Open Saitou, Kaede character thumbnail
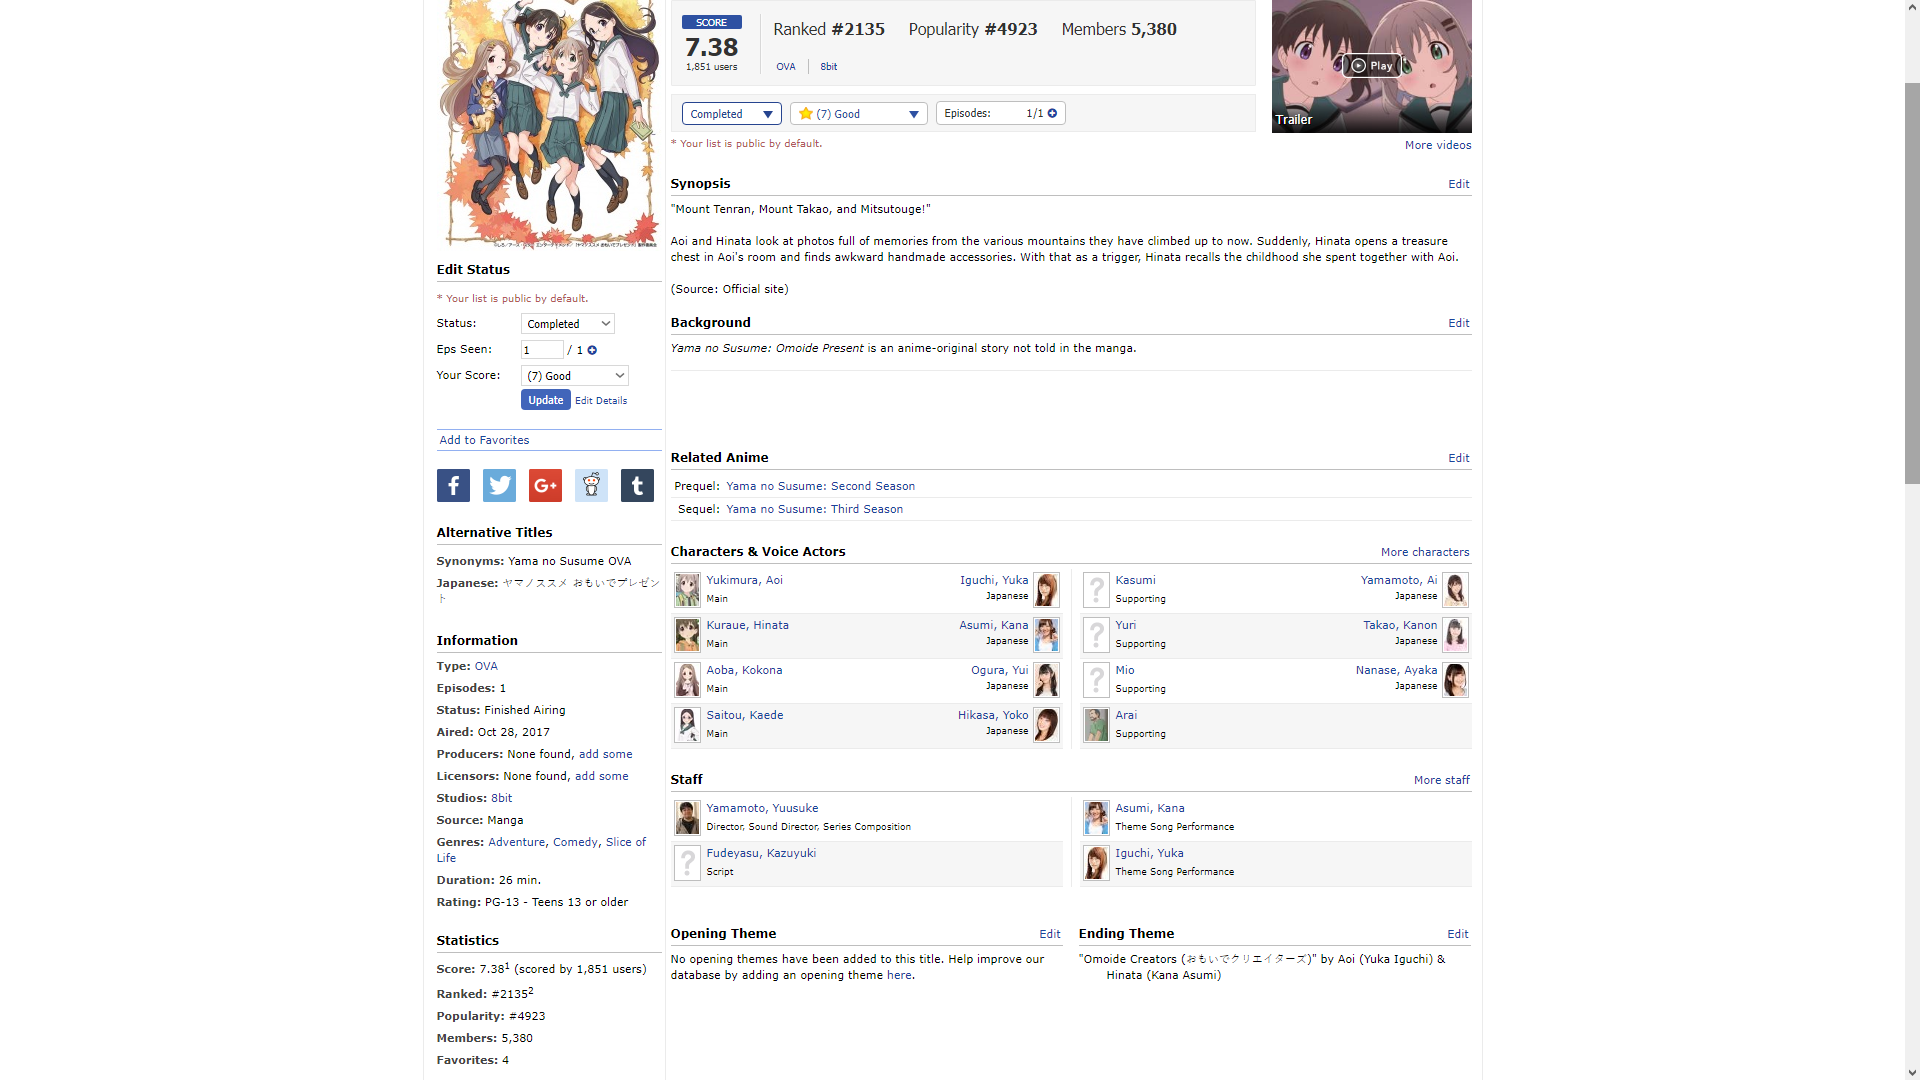This screenshot has height=1080, width=1920. 687,725
